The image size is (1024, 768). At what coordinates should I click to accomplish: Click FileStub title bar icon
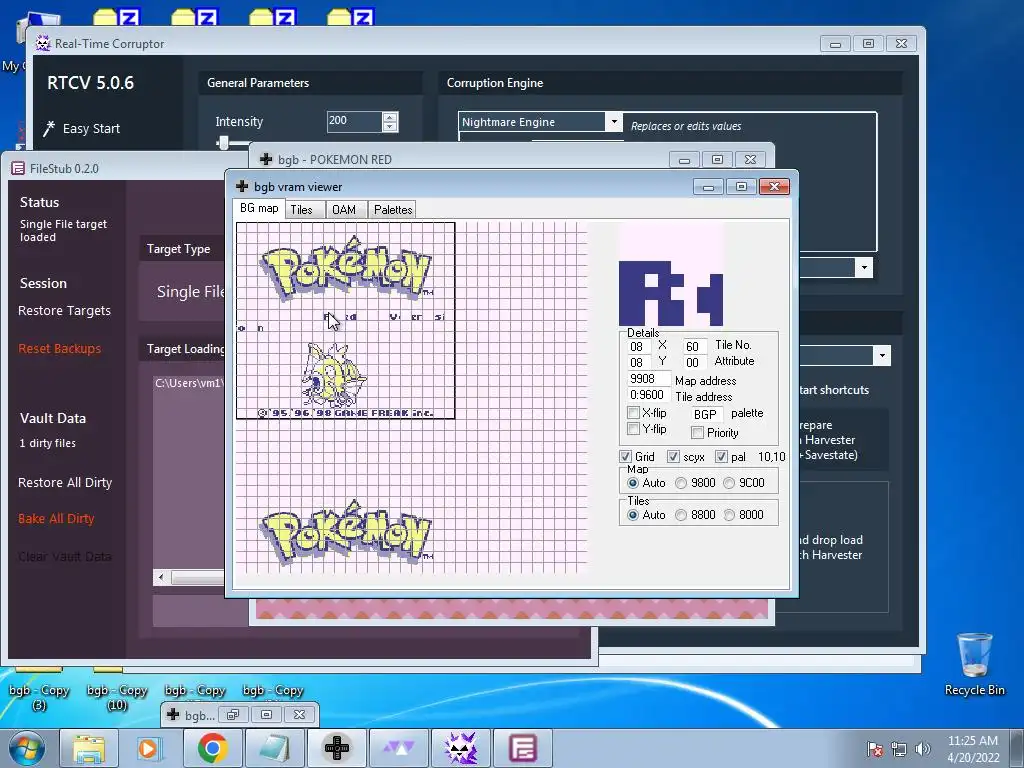click(x=18, y=168)
